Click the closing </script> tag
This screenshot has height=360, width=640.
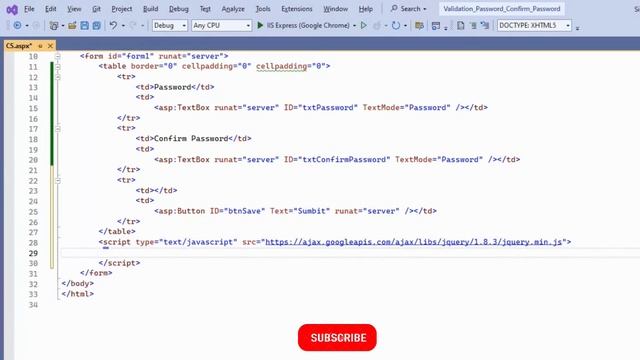pyautogui.click(x=119, y=263)
